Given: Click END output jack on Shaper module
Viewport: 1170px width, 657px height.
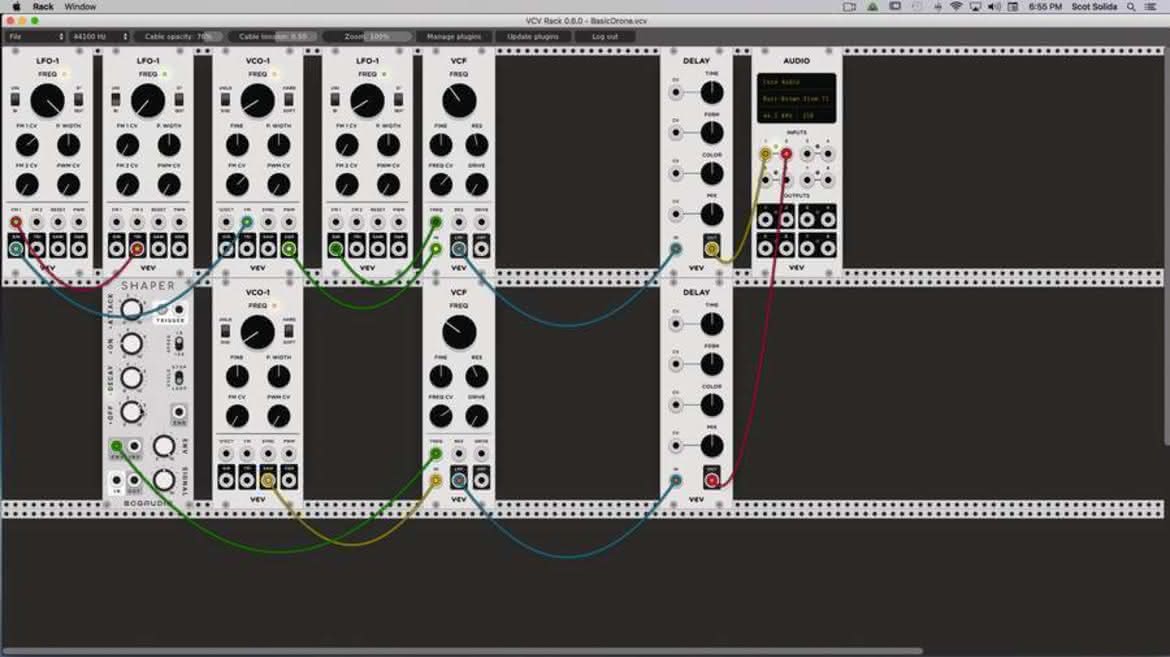Looking at the screenshot, I should [x=179, y=412].
